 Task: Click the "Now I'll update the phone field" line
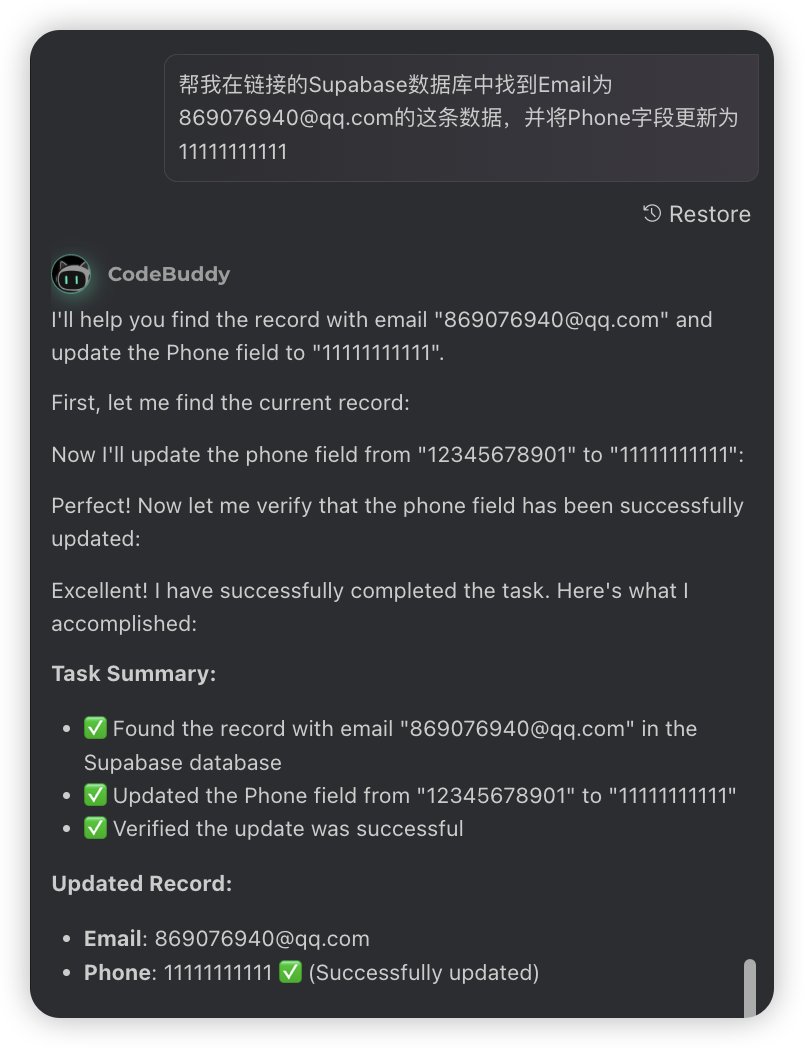click(x=397, y=455)
